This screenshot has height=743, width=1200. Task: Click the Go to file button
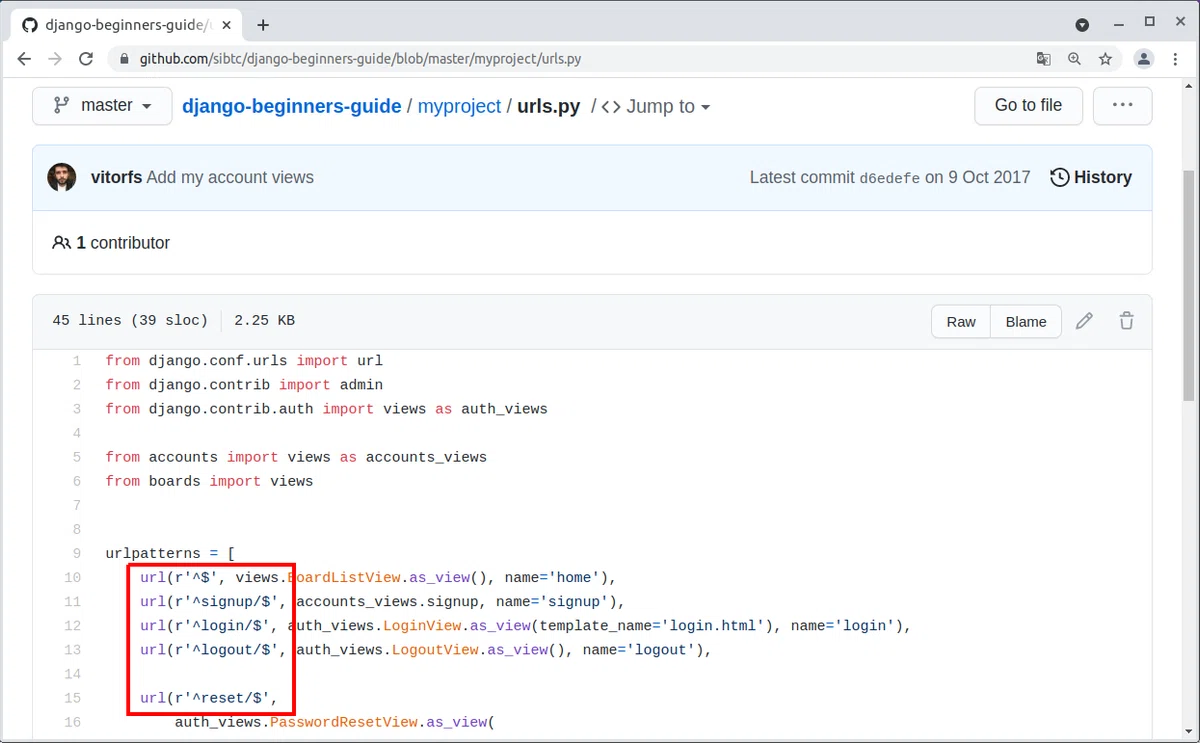(1028, 105)
